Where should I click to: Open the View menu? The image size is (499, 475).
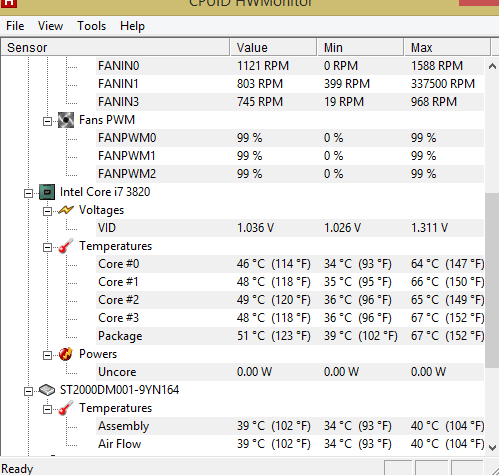[50, 26]
